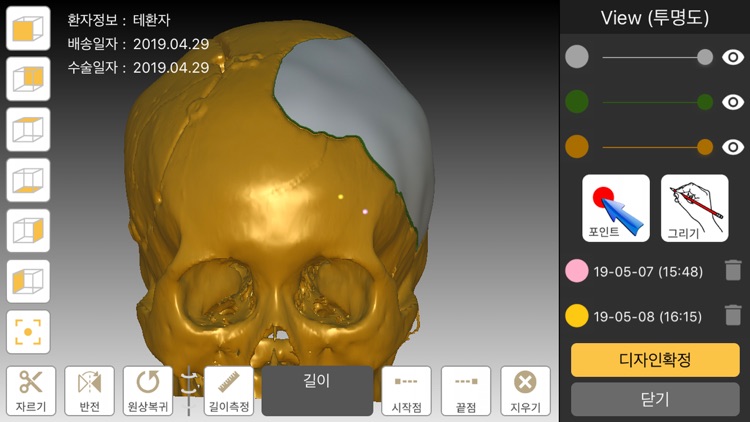Select the bottom face cube view

tap(28, 180)
